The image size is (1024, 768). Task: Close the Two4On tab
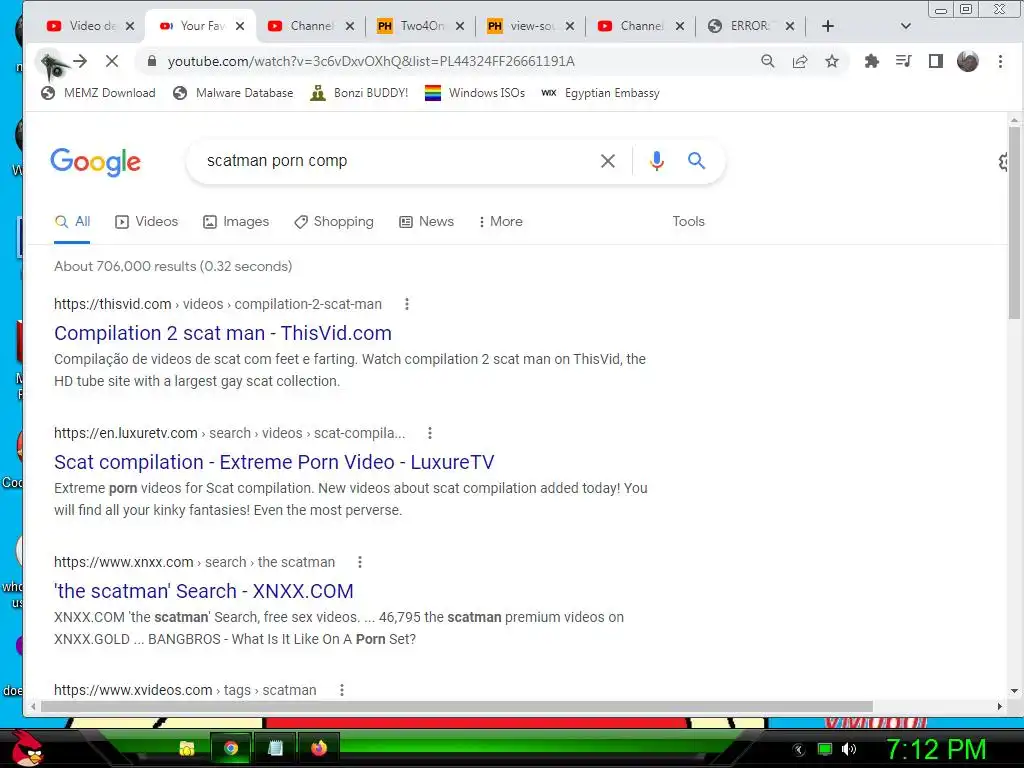460,26
